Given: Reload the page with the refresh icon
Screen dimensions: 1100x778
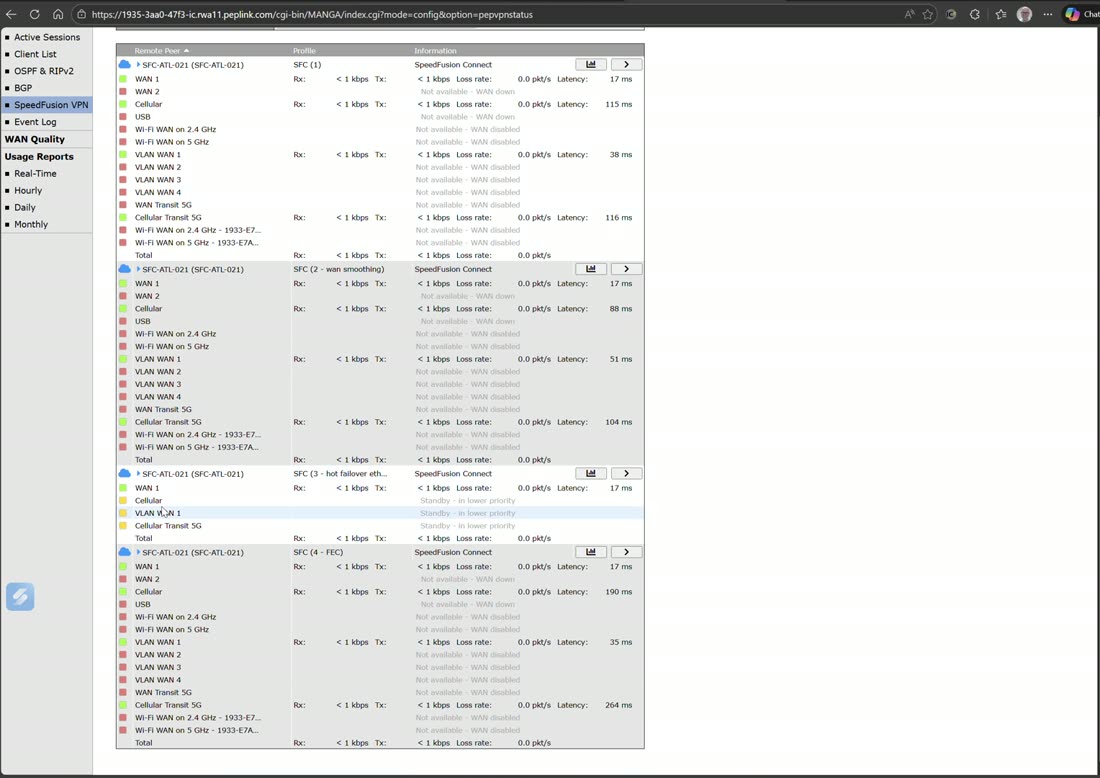Looking at the screenshot, I should click(x=34, y=14).
